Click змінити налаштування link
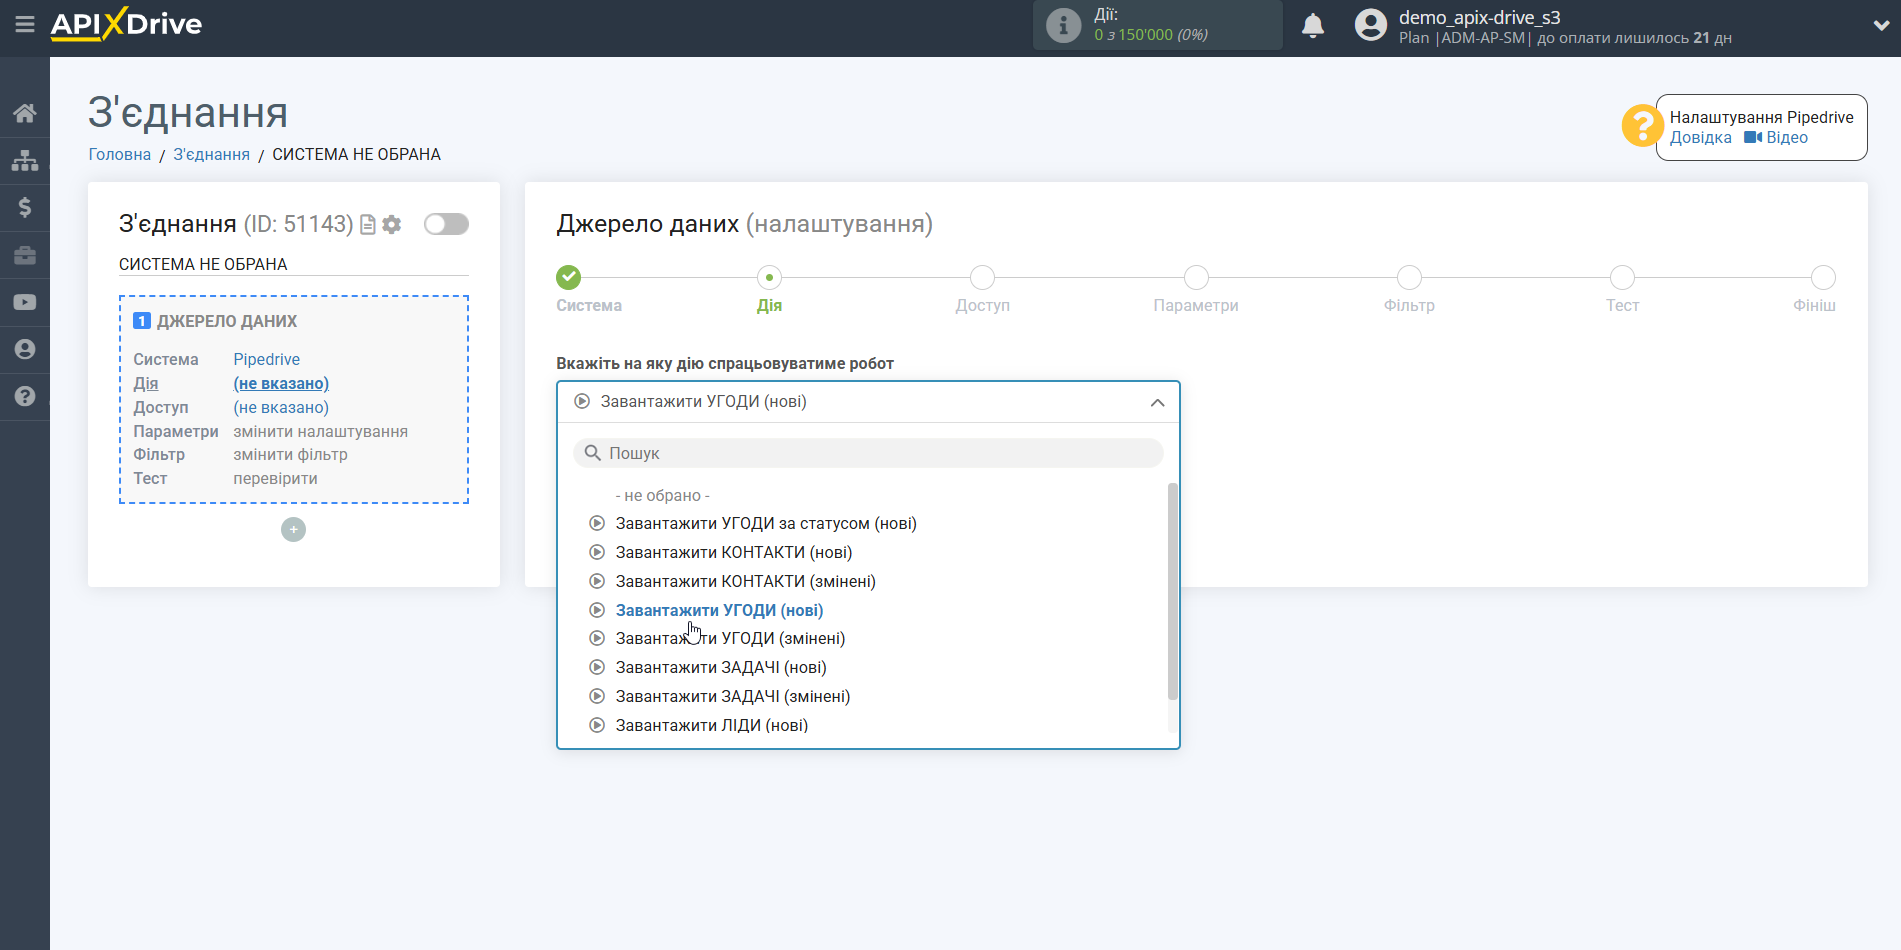The height and width of the screenshot is (950, 1901). tap(321, 431)
